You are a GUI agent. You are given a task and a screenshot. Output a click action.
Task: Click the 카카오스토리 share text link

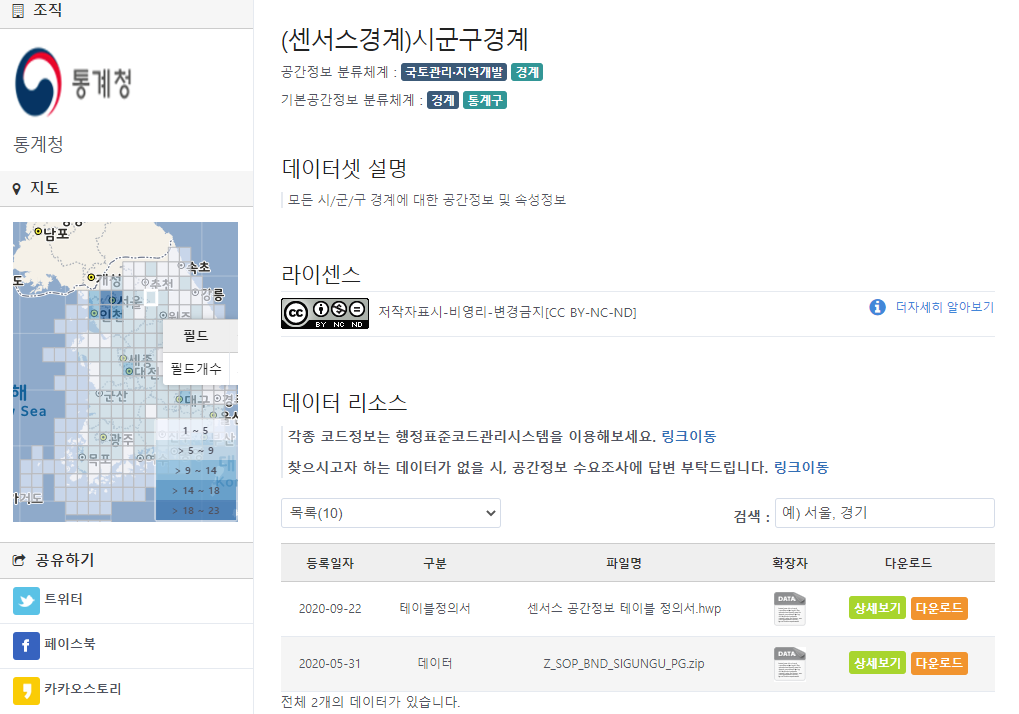tap(83, 689)
